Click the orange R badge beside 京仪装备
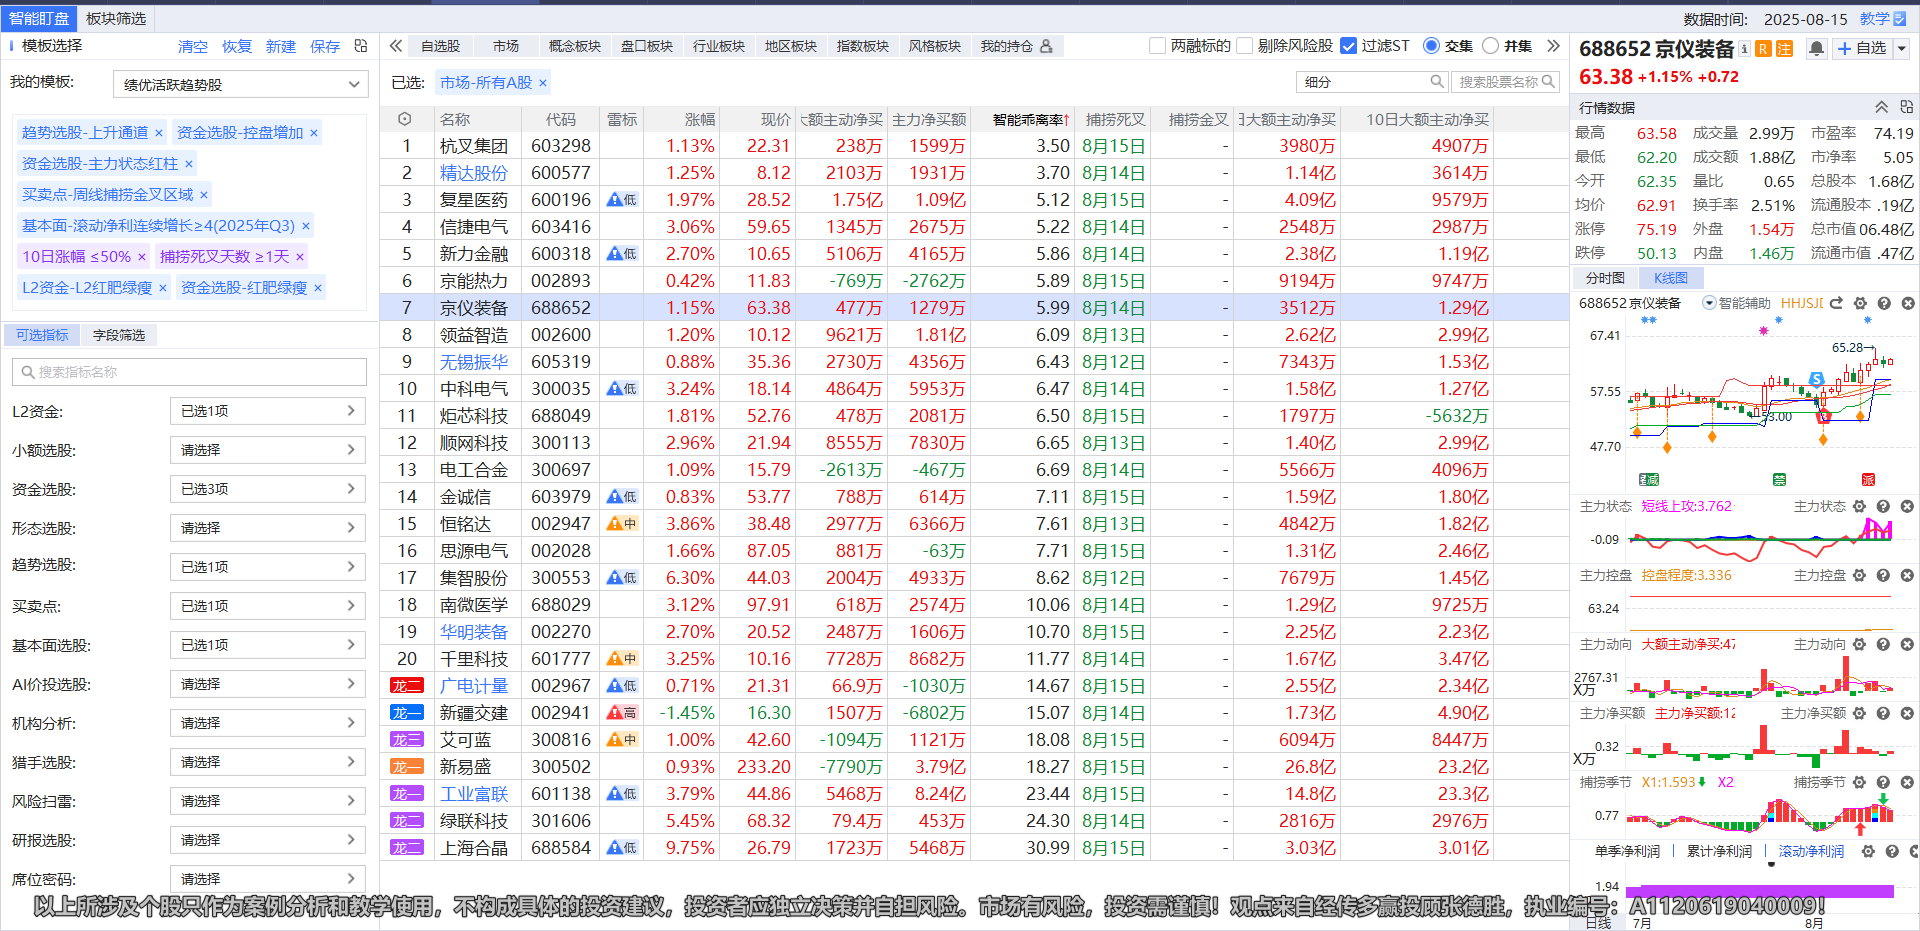The height and width of the screenshot is (931, 1920). coord(1763,48)
